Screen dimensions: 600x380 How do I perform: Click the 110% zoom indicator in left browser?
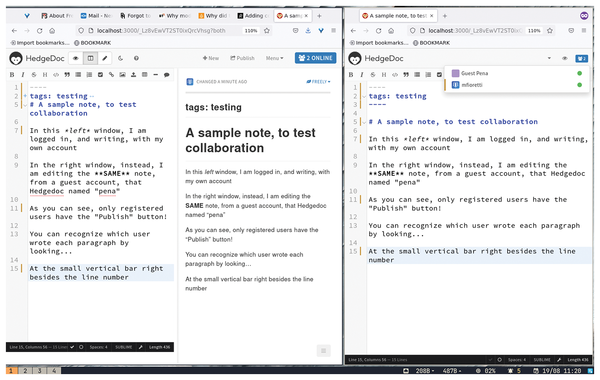[x=251, y=31]
